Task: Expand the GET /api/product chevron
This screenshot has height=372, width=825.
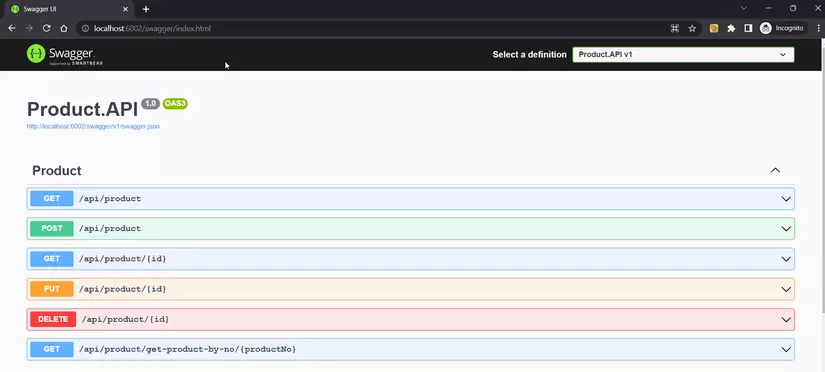Action: pos(786,199)
